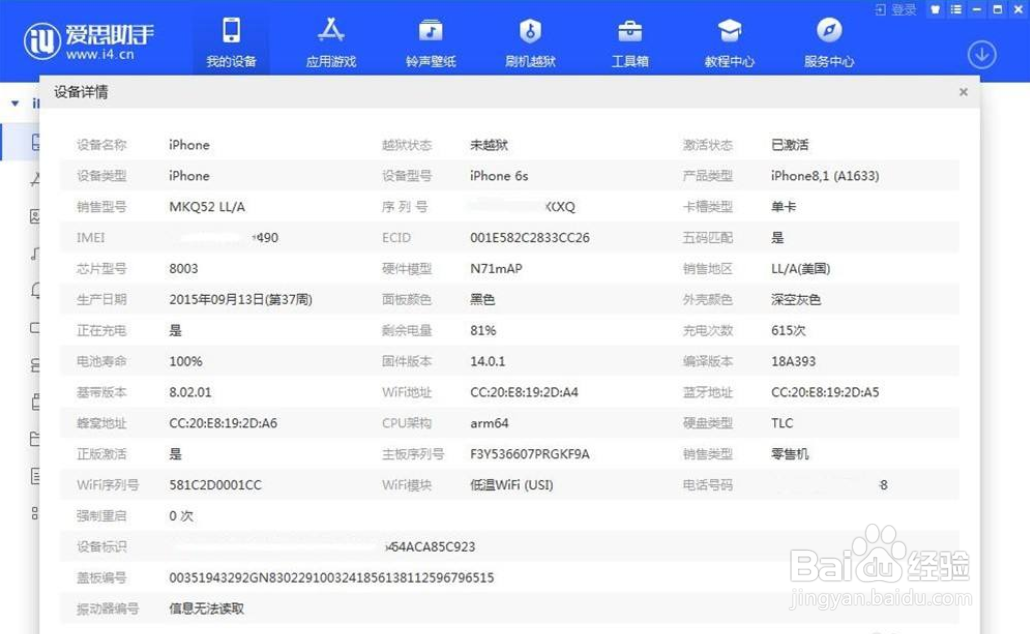
Task: Select WiFi module 低温WiFi (USI)
Action: pyautogui.click(x=511, y=485)
